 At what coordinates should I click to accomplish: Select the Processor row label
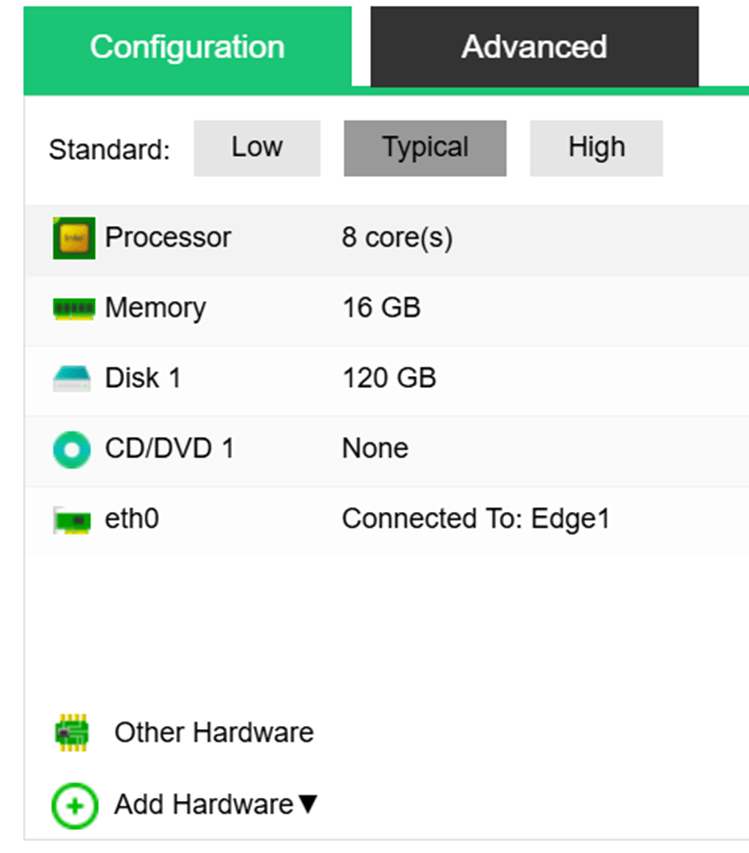pos(168,238)
